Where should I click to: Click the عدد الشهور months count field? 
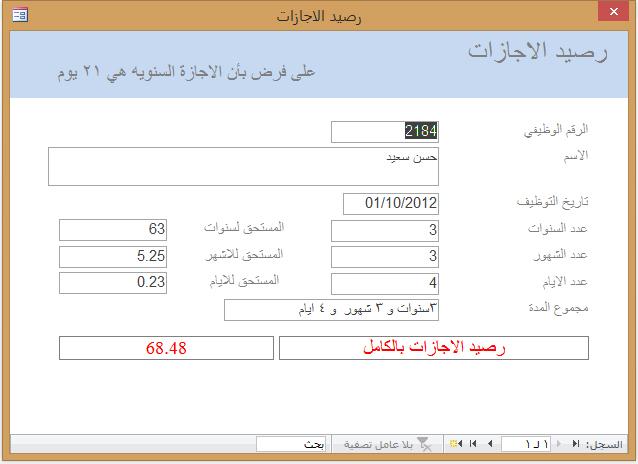(384, 257)
